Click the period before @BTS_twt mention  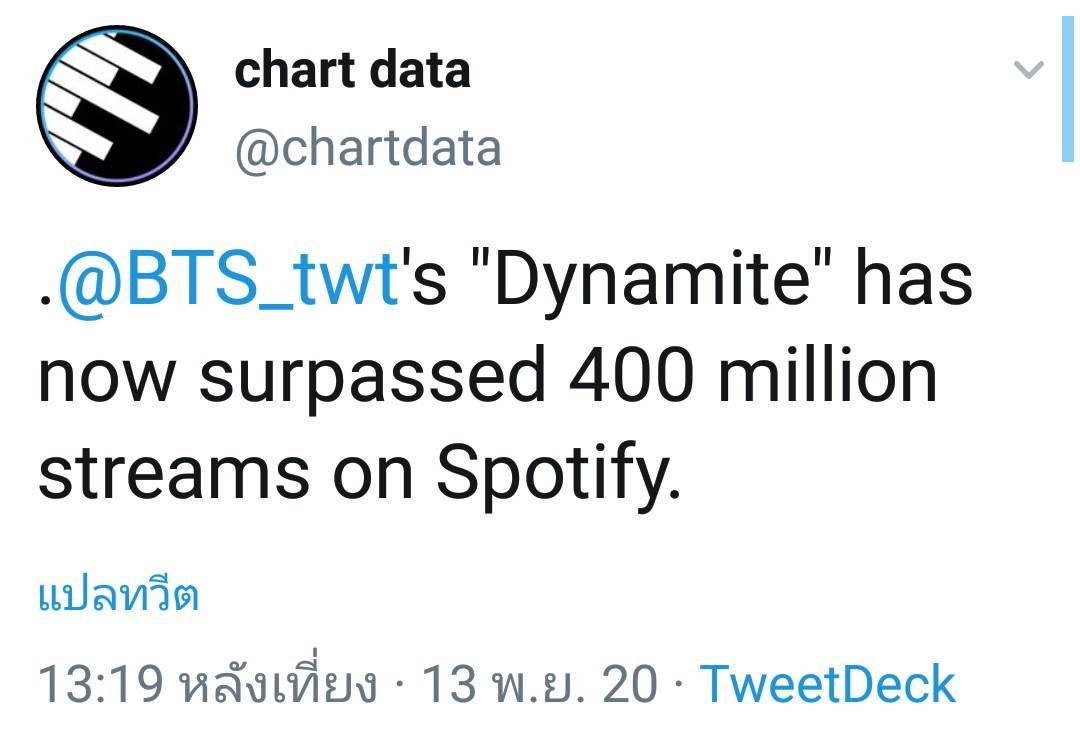coord(45,300)
